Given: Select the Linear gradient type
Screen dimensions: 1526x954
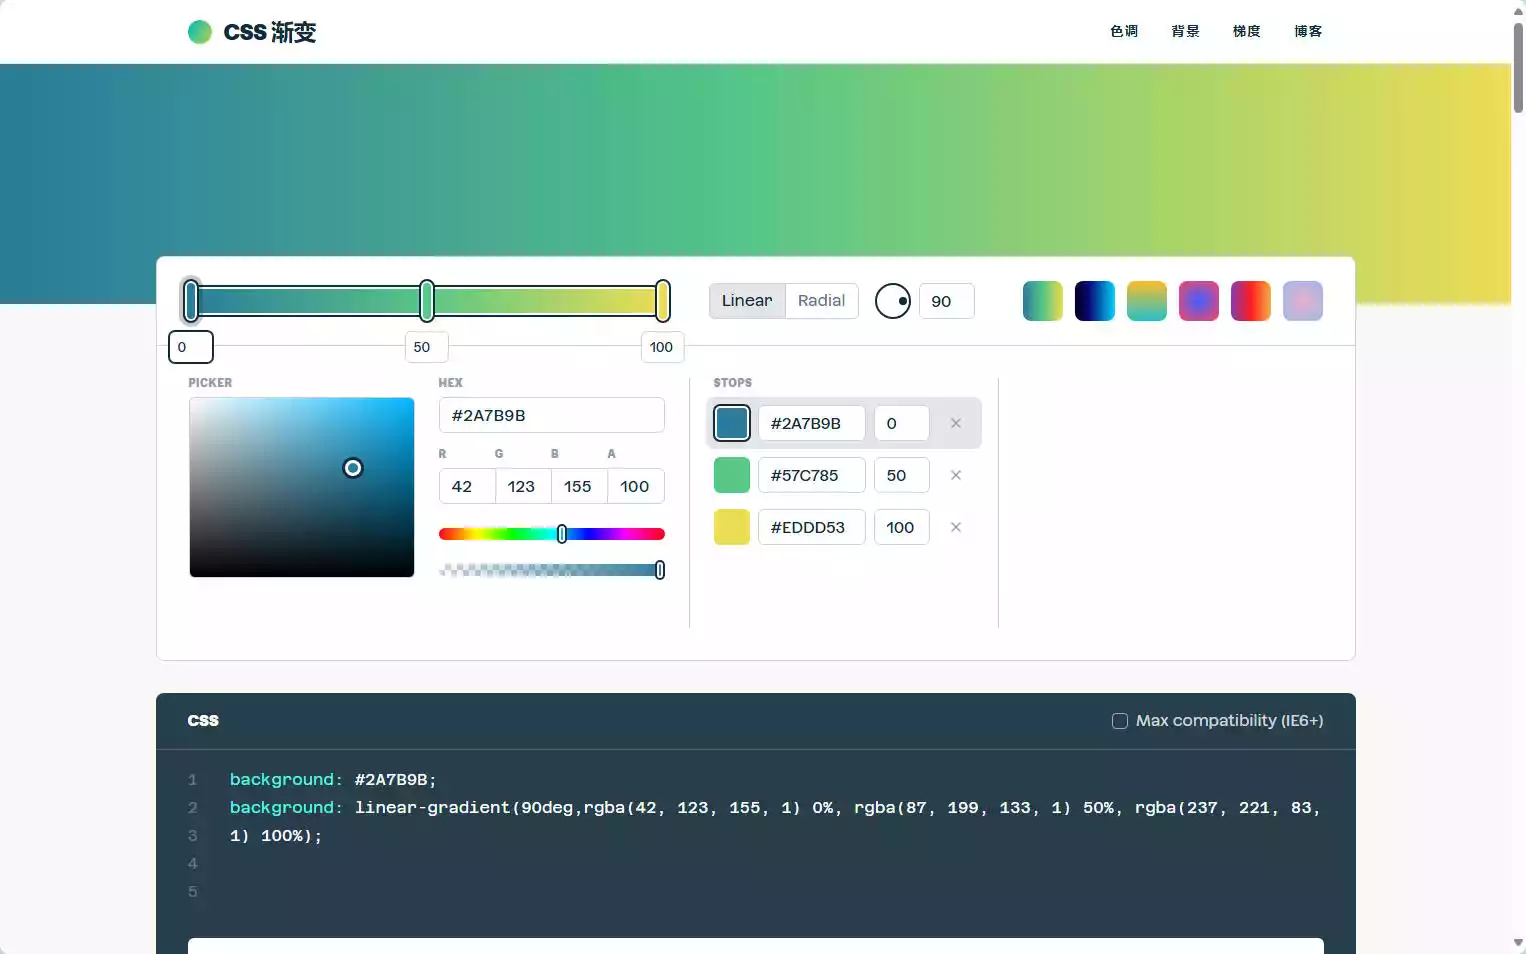Looking at the screenshot, I should point(747,301).
